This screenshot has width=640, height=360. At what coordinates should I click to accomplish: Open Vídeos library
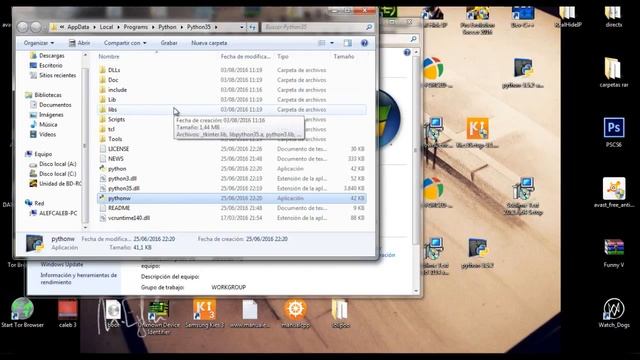(x=47, y=134)
